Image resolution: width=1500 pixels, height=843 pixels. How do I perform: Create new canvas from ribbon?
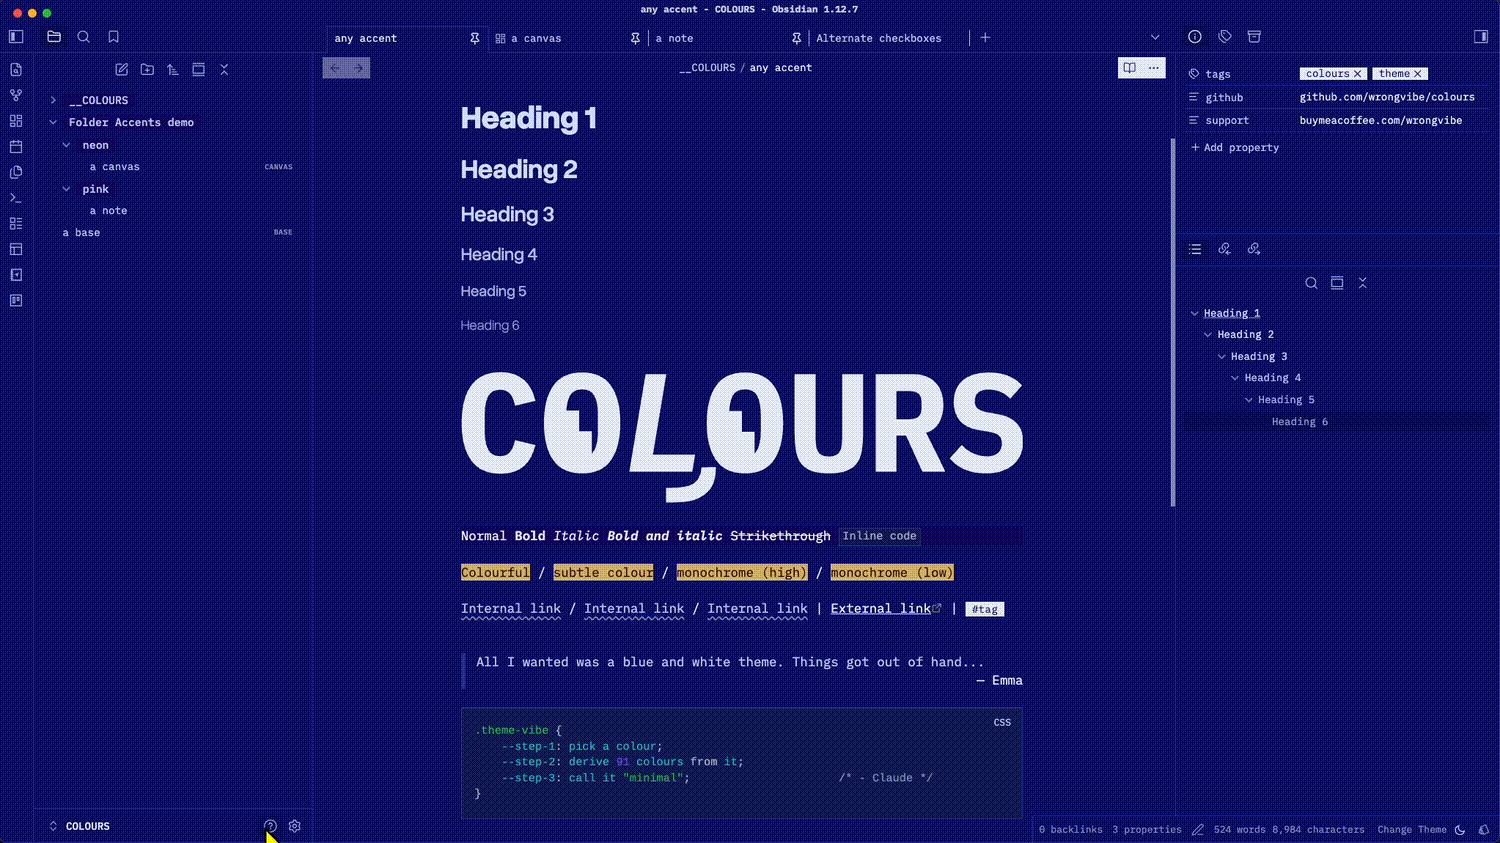(x=16, y=121)
